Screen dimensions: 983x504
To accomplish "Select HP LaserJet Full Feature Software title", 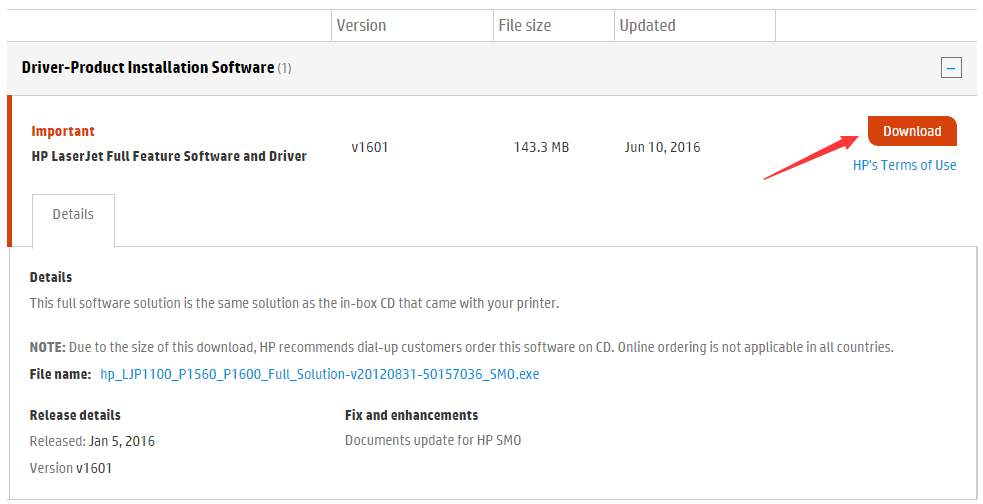I will [169, 156].
